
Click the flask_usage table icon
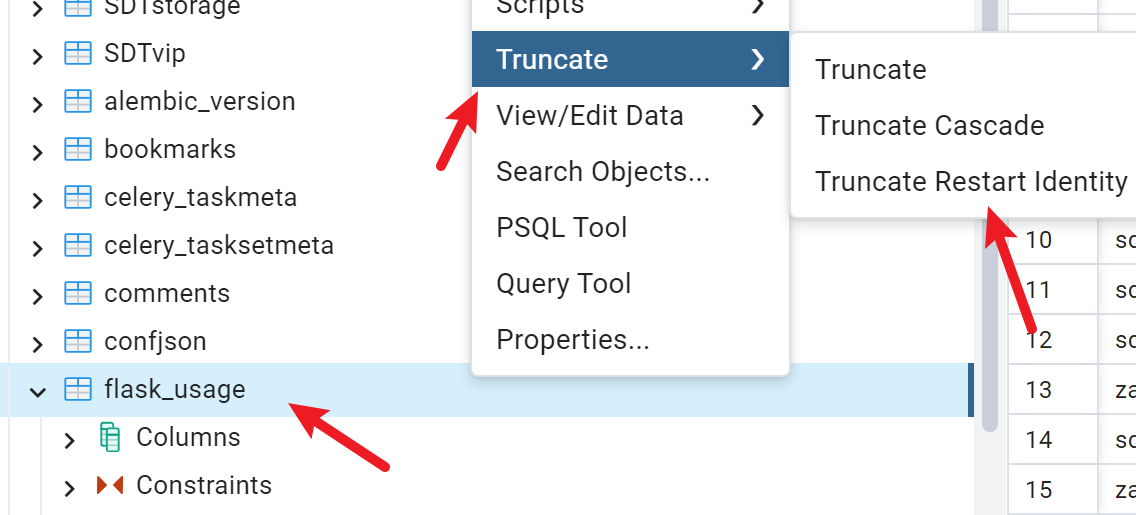(77, 390)
